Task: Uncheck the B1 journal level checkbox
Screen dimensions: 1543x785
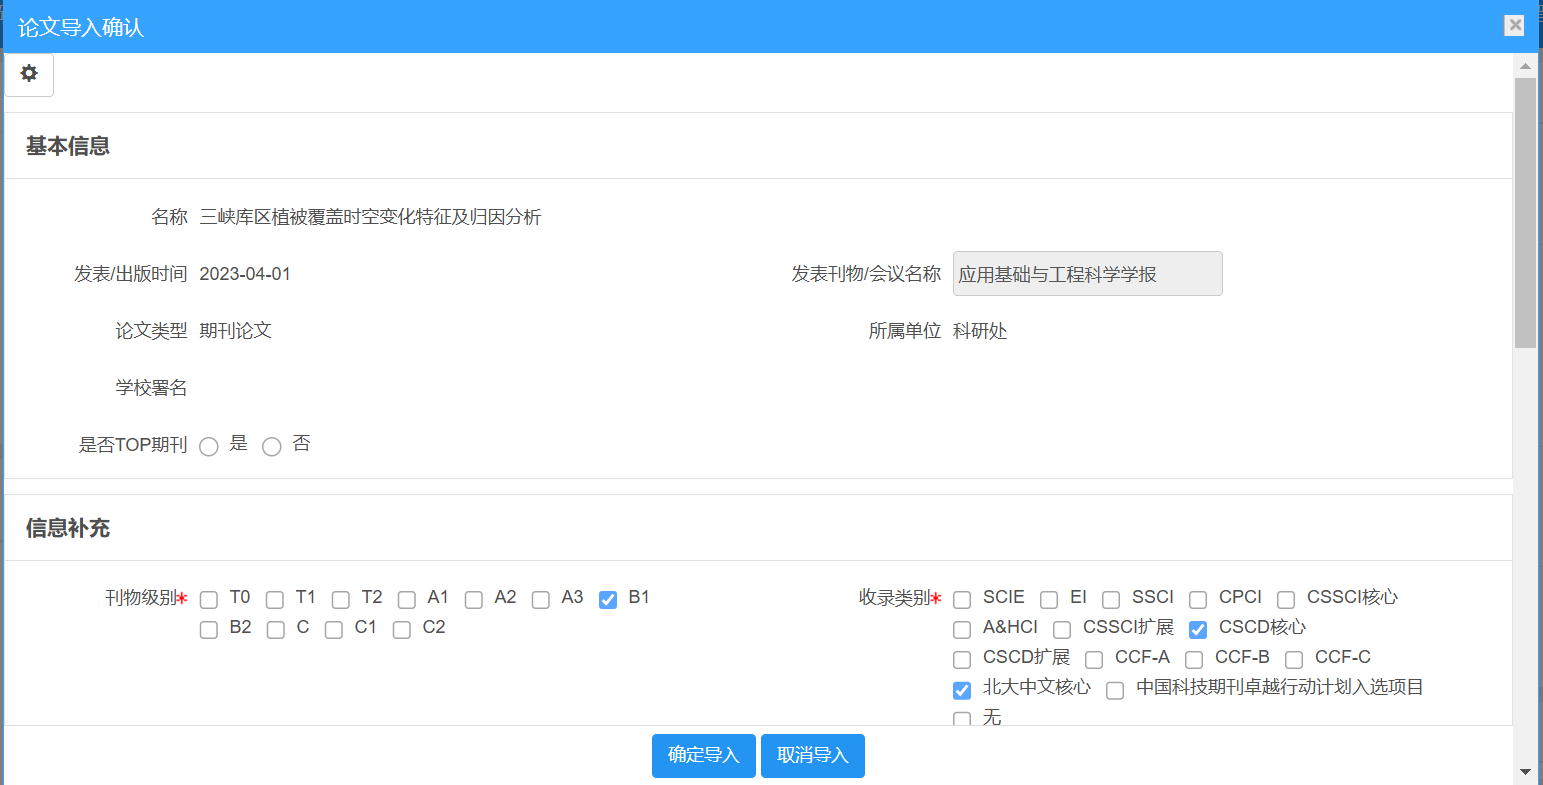Action: pos(608,600)
